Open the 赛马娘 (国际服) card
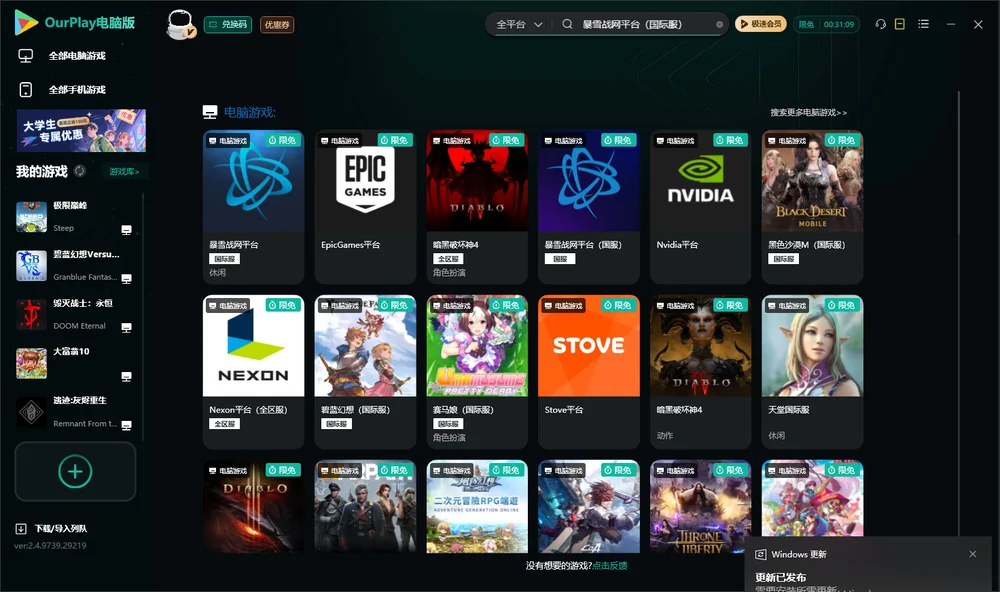This screenshot has width=1000, height=592. tap(477, 372)
